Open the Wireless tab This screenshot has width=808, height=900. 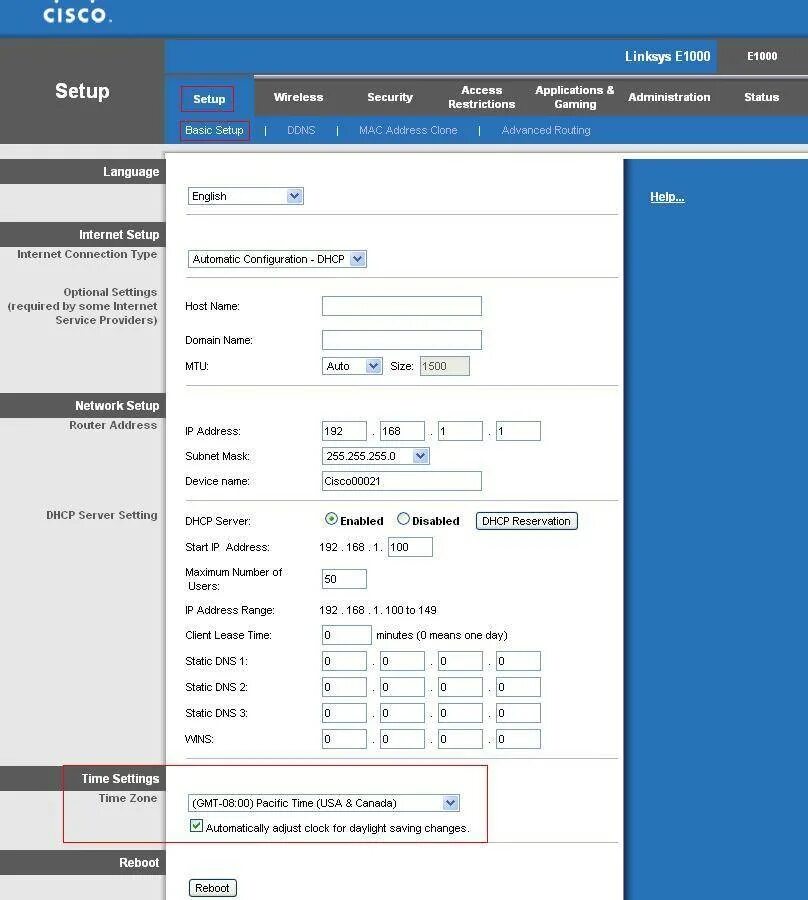tap(298, 97)
